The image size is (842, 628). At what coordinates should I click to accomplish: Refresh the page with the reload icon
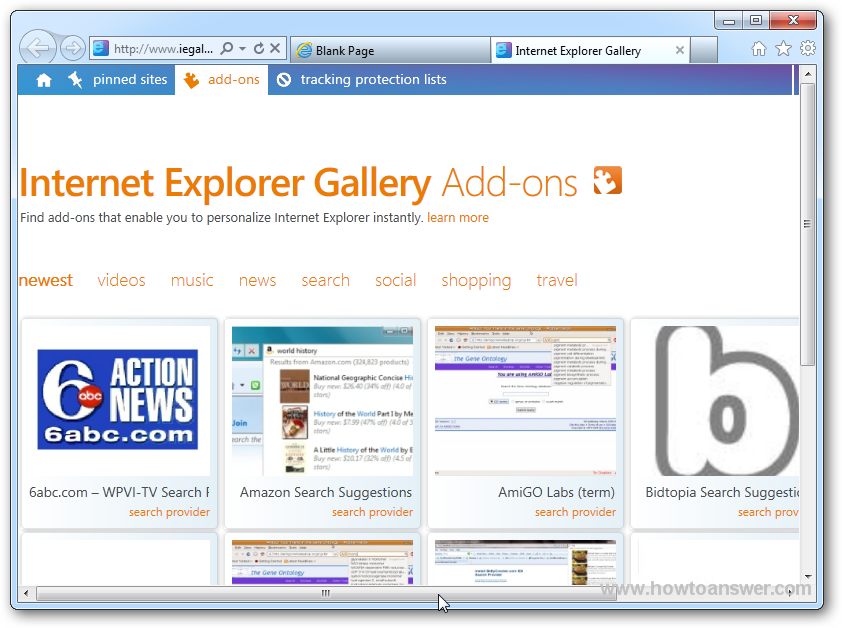tap(259, 48)
